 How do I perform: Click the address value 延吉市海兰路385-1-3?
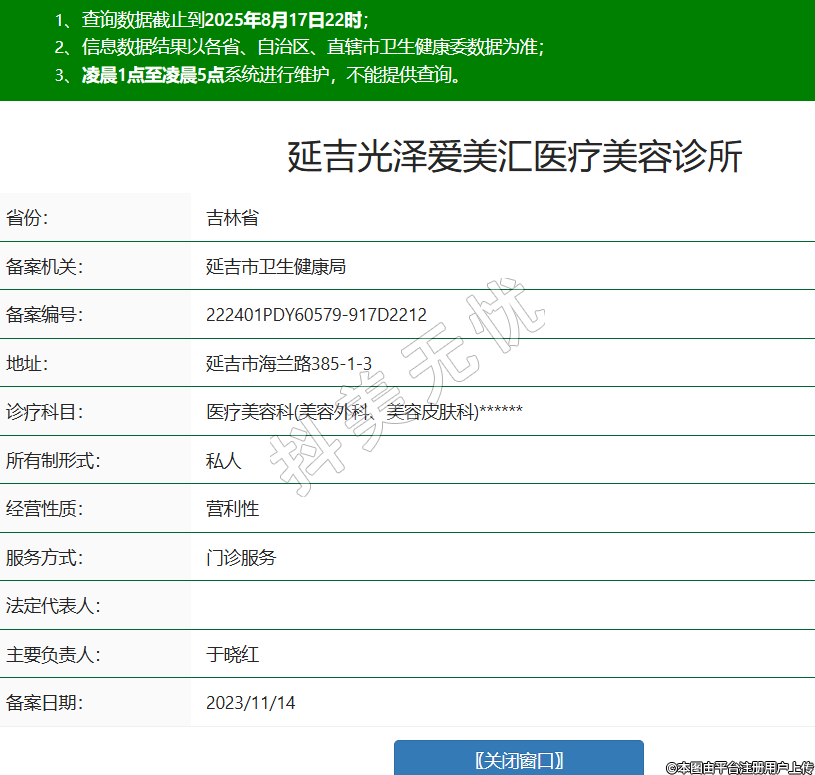pyautogui.click(x=289, y=363)
